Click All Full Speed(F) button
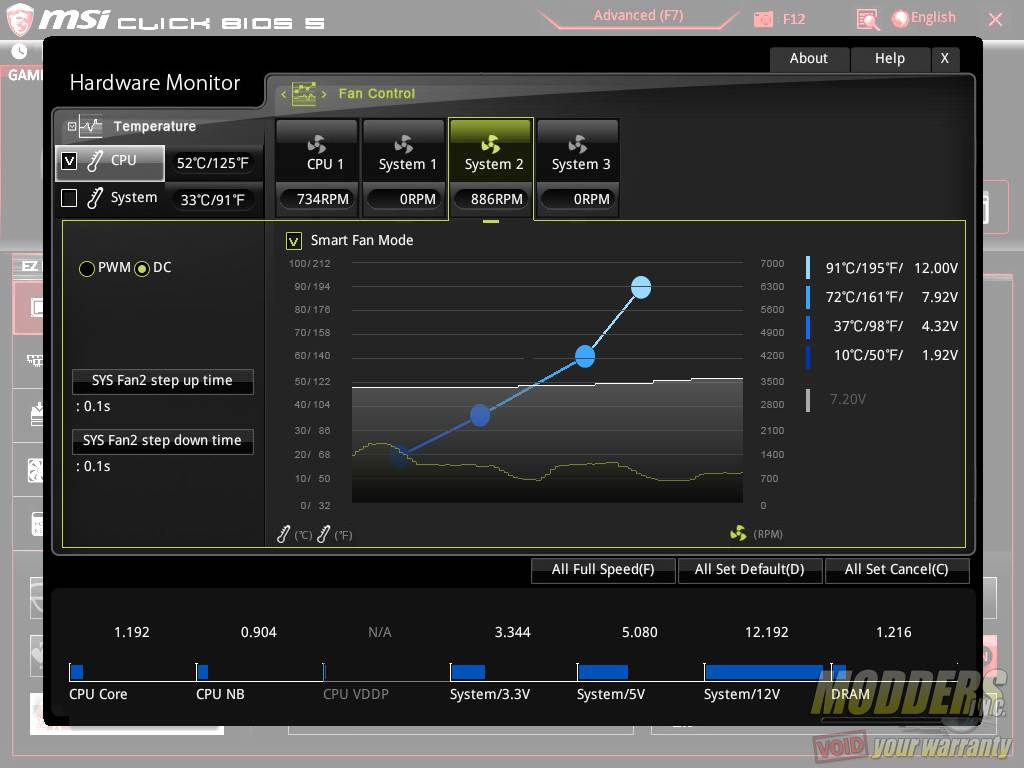1024x768 pixels. click(603, 569)
